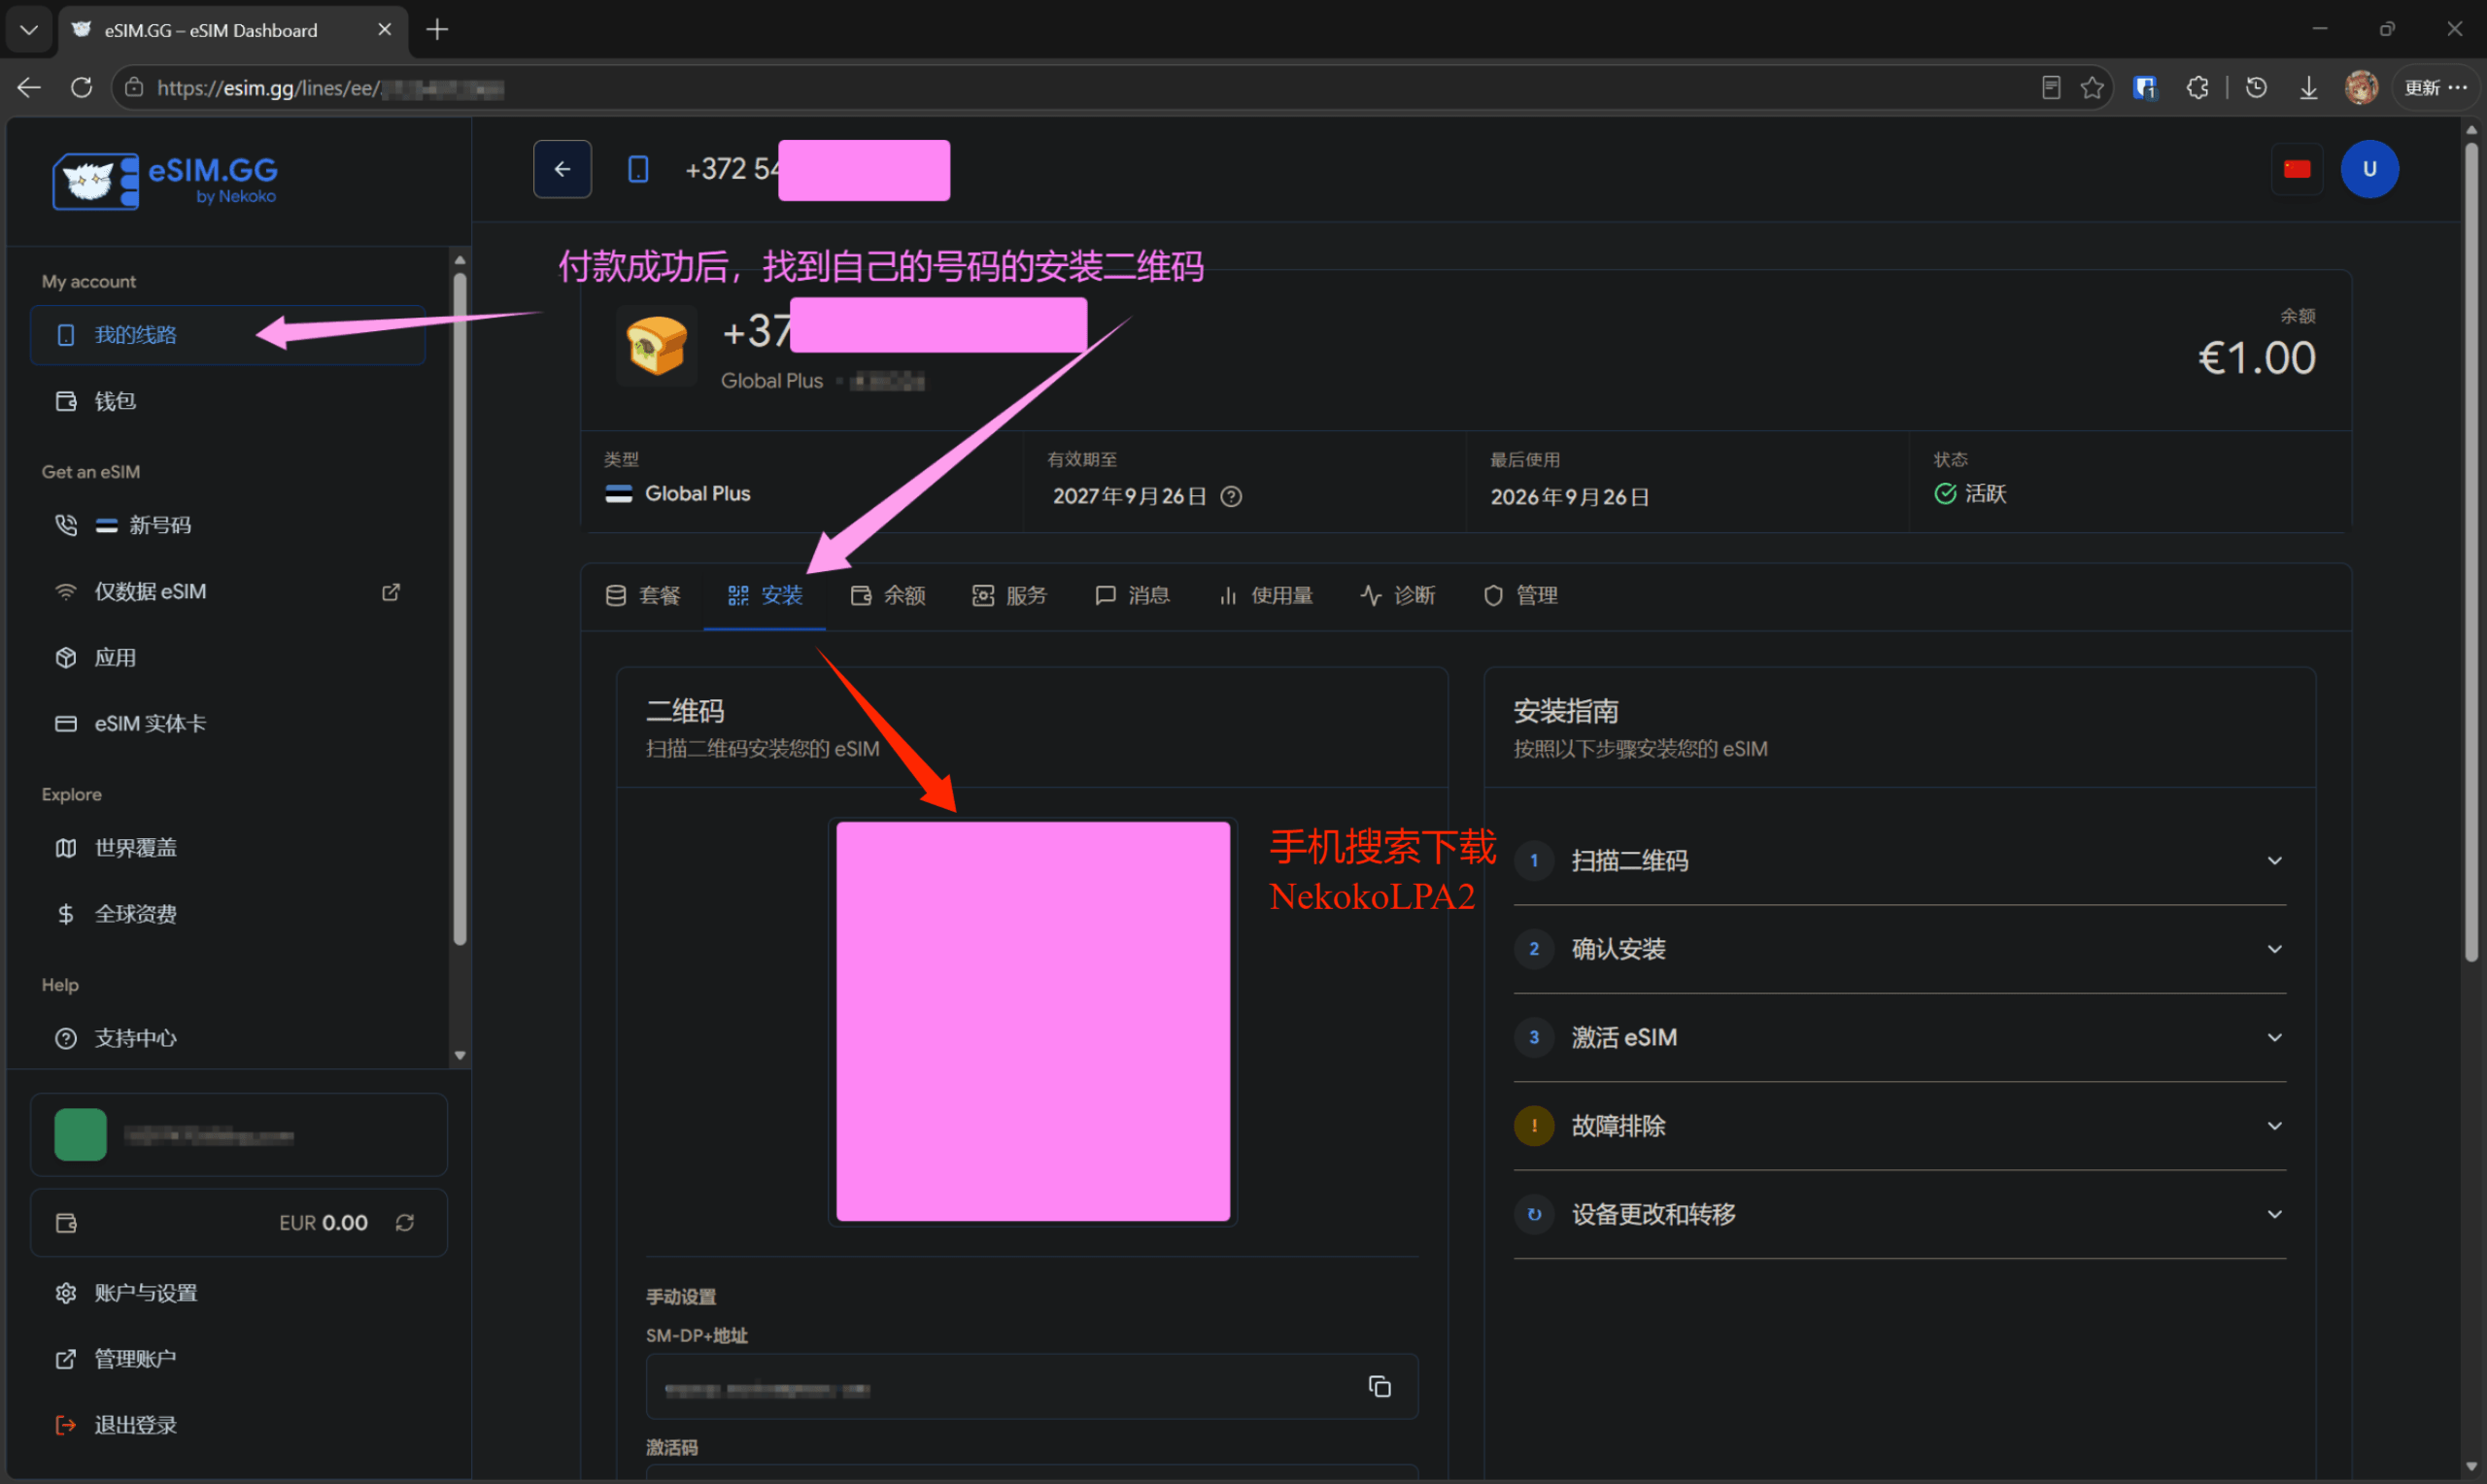Expand step 3 激活 eSIM

coord(1899,1037)
